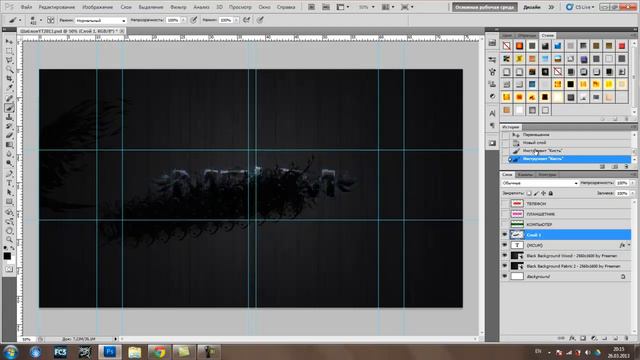This screenshot has height=360, width=640.
Task: Select the Move tool
Action: (x=9, y=41)
